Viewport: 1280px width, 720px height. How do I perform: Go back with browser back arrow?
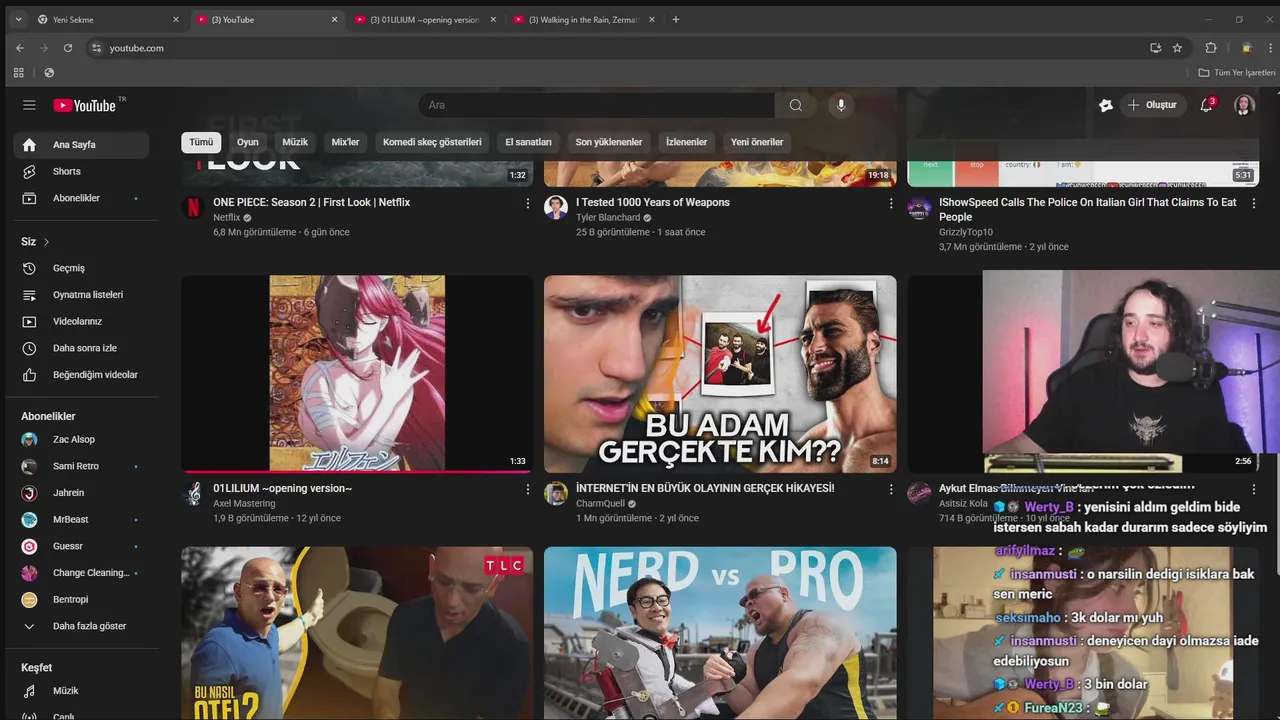point(20,48)
